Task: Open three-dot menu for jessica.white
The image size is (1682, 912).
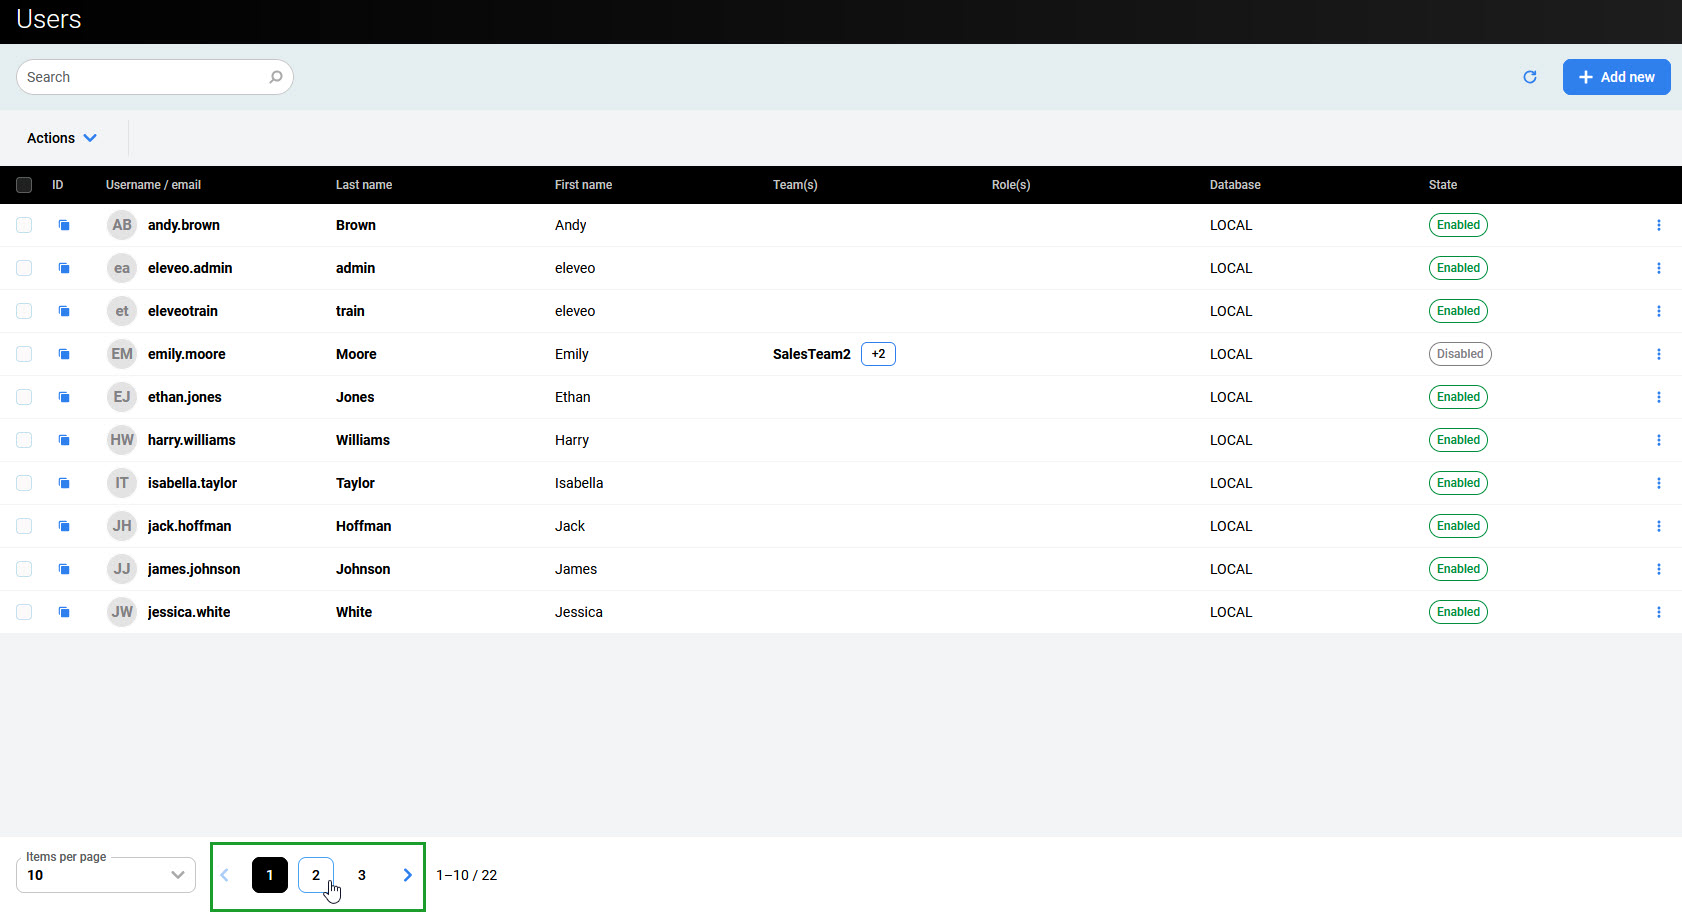Action: tap(1658, 612)
